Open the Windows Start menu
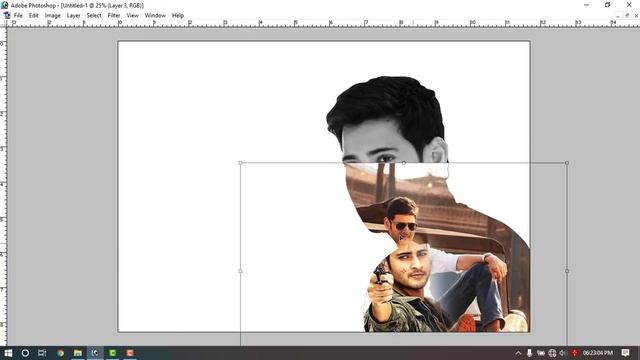Screen dimensions: 640x360 click(8, 353)
